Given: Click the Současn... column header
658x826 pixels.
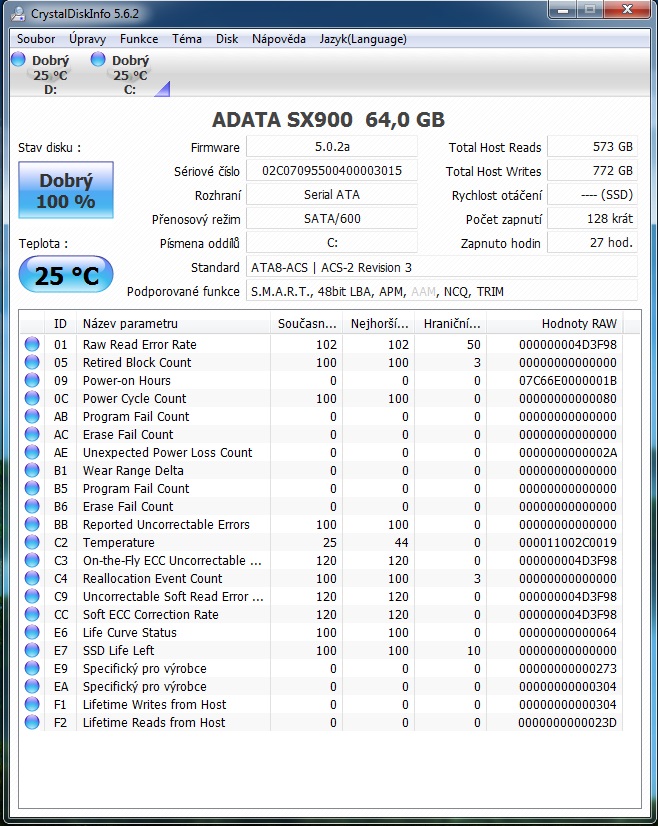Looking at the screenshot, I should coord(307,323).
